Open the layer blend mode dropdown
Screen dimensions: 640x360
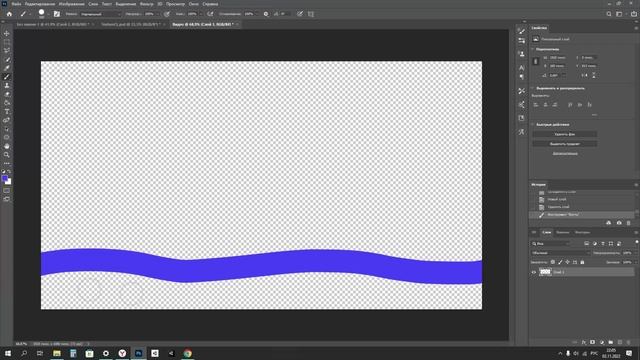[x=561, y=253]
